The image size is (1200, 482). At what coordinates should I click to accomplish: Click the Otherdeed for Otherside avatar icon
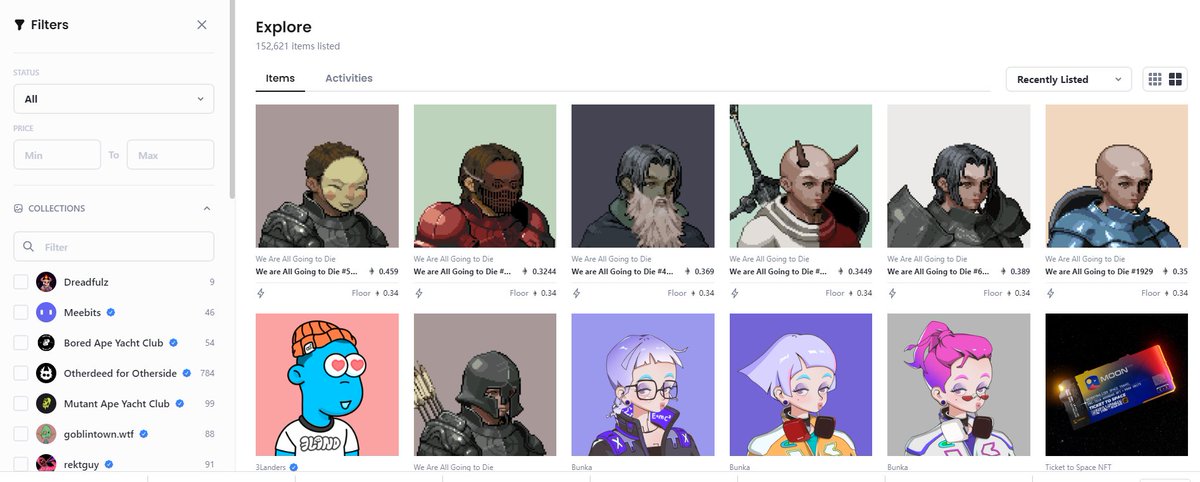[x=46, y=373]
